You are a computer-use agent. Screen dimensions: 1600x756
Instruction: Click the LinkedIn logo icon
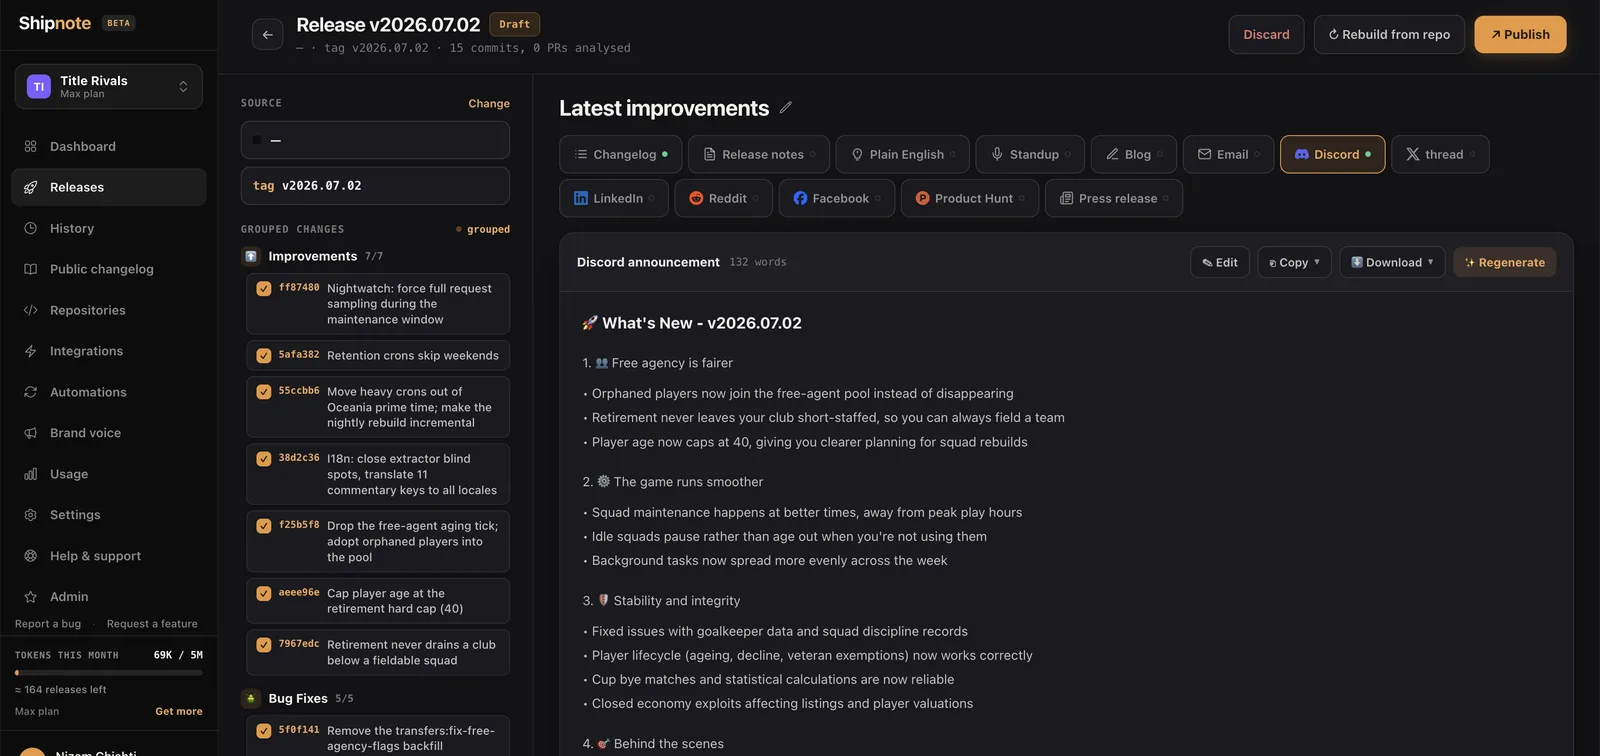pos(581,198)
